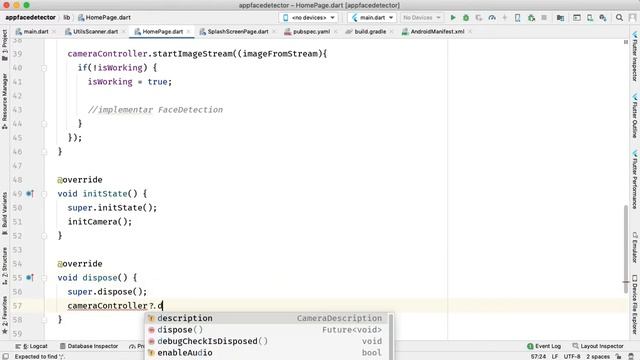Click the editor vertical scrollbar thumb
This screenshot has width=640, height=360.
point(626,248)
